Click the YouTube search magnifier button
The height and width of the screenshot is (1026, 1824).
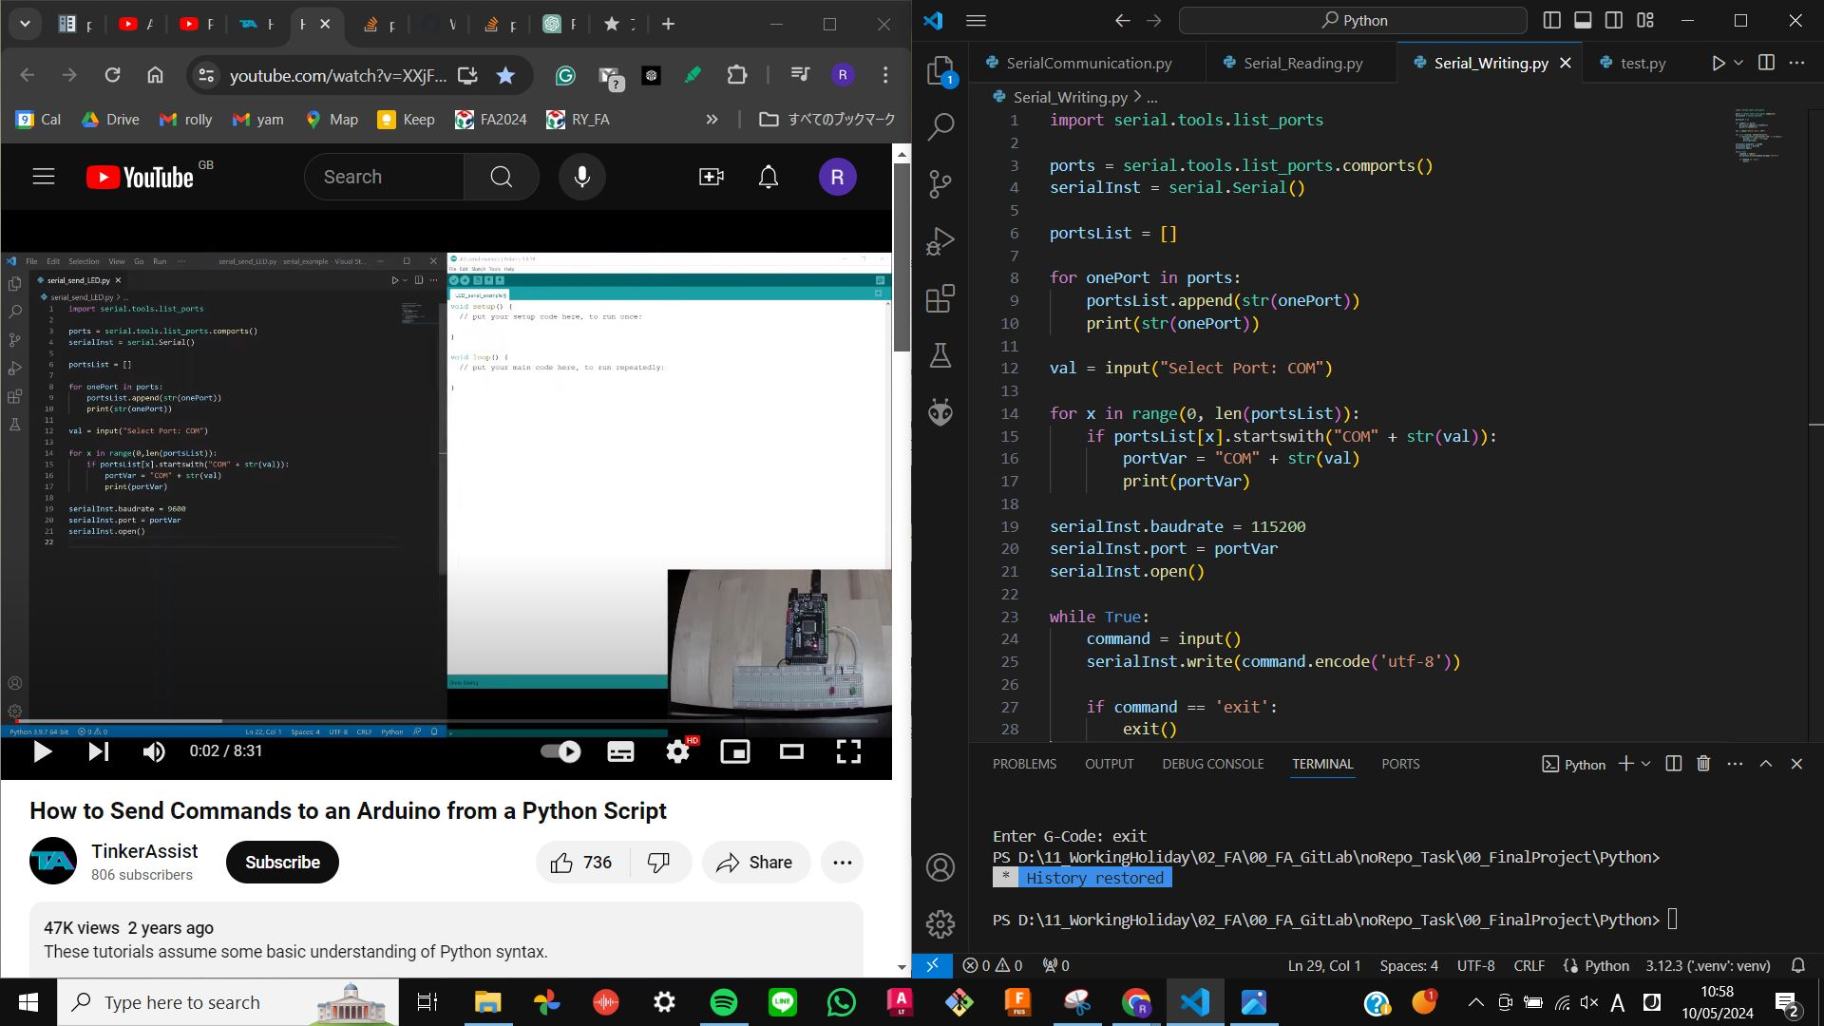coord(501,177)
